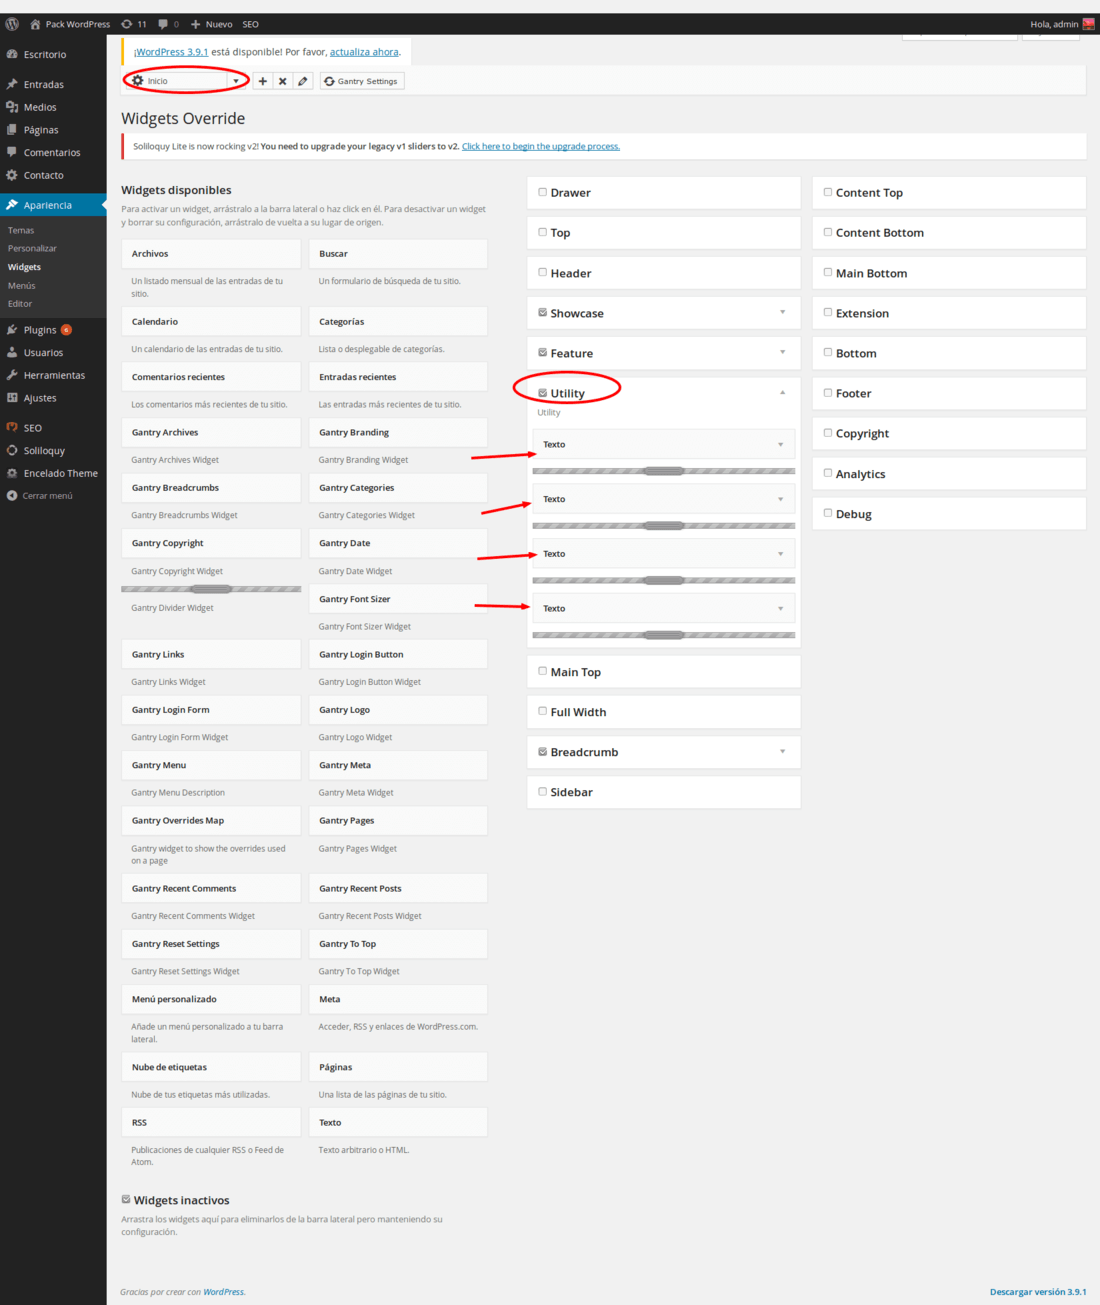Viewport: 1100px width, 1305px height.
Task: Collapse the Utility panel arrow
Action: click(x=783, y=393)
